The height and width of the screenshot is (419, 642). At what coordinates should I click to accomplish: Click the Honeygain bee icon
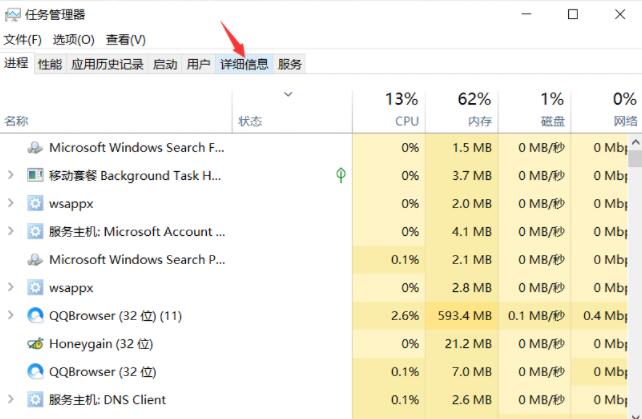35,344
